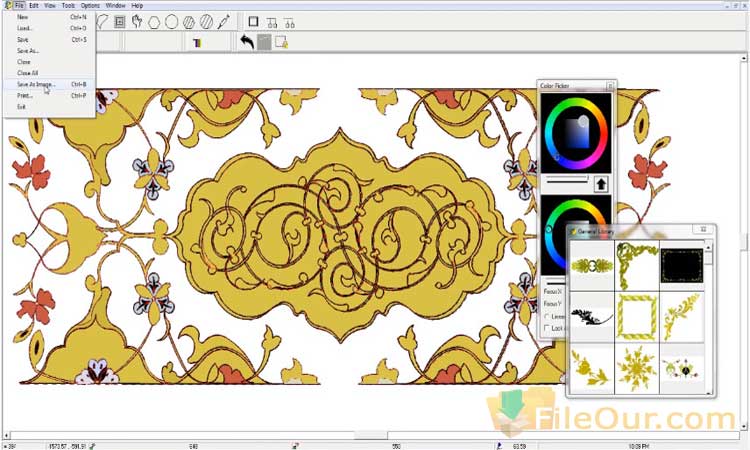Click Print in the File menu

[x=25, y=95]
